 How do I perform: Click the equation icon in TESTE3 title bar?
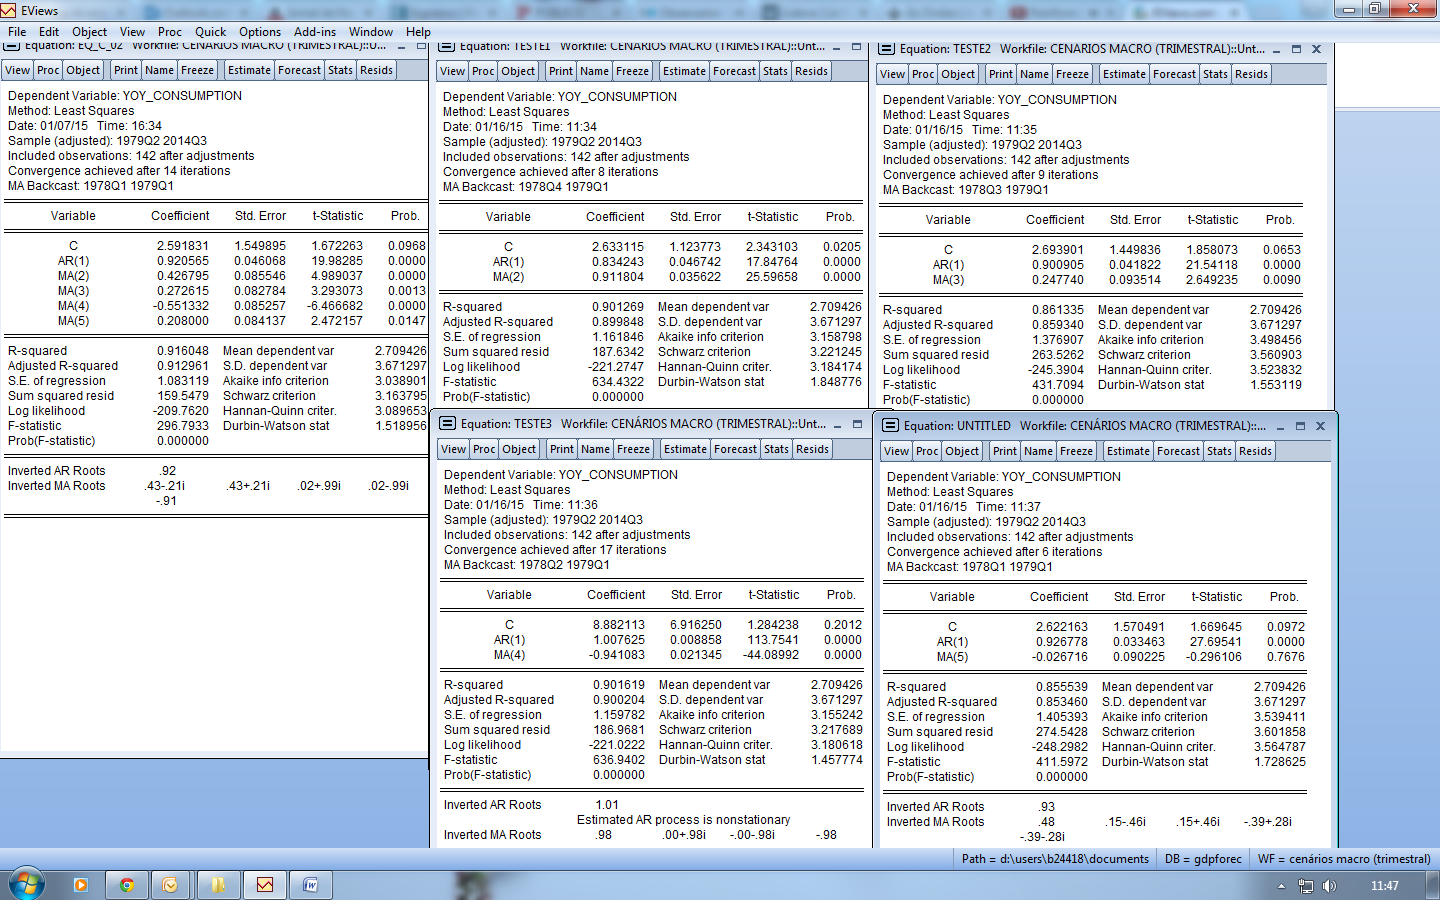(448, 423)
